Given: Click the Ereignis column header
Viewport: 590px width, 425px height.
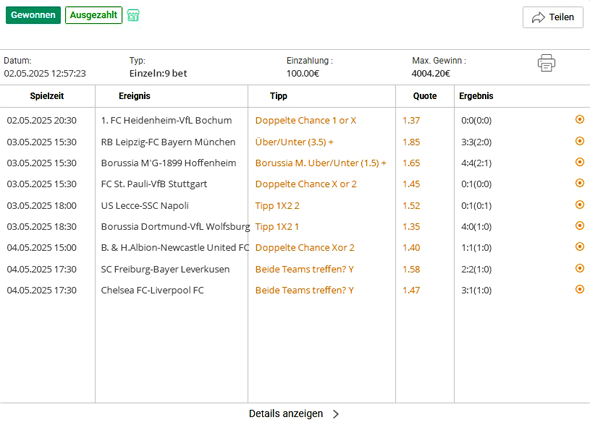Looking at the screenshot, I should 134,96.
